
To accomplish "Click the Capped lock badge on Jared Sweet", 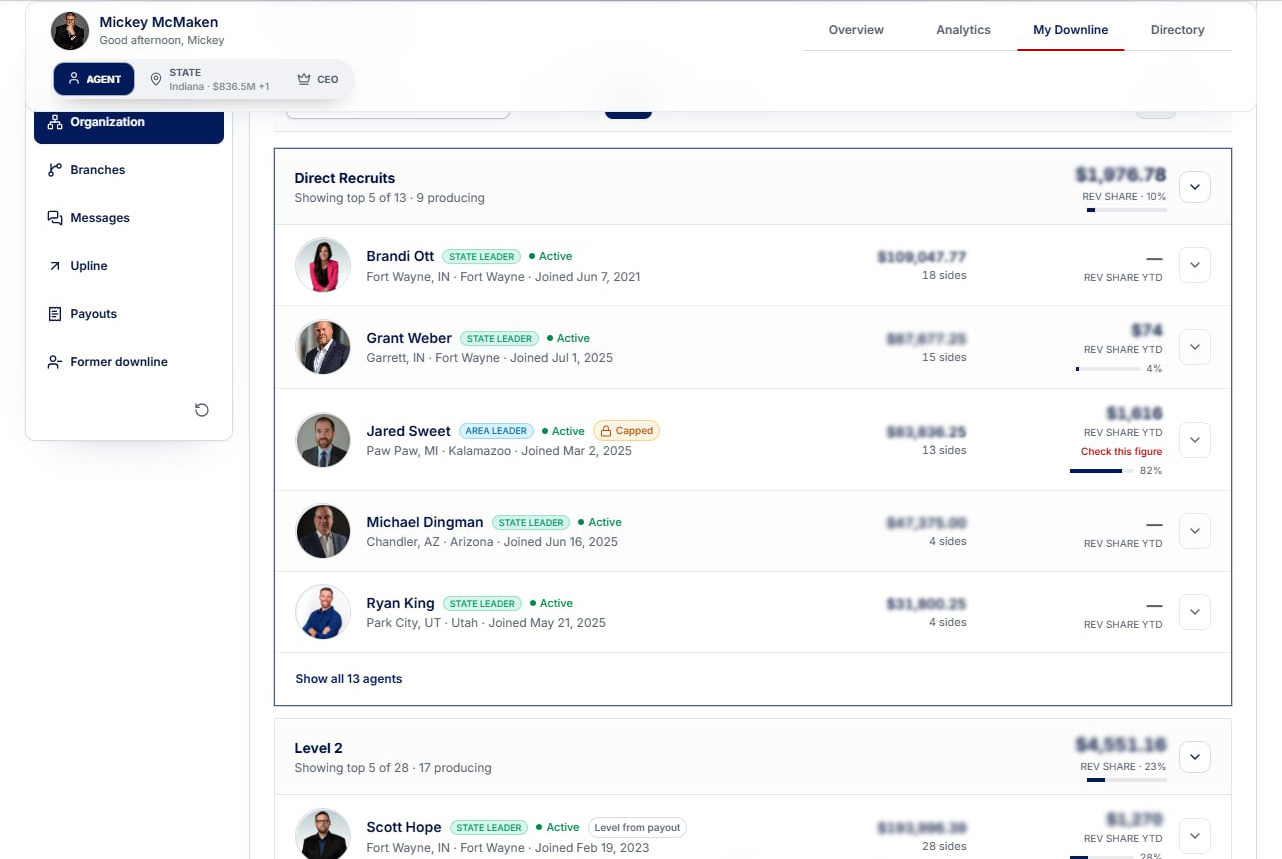I will pos(626,431).
